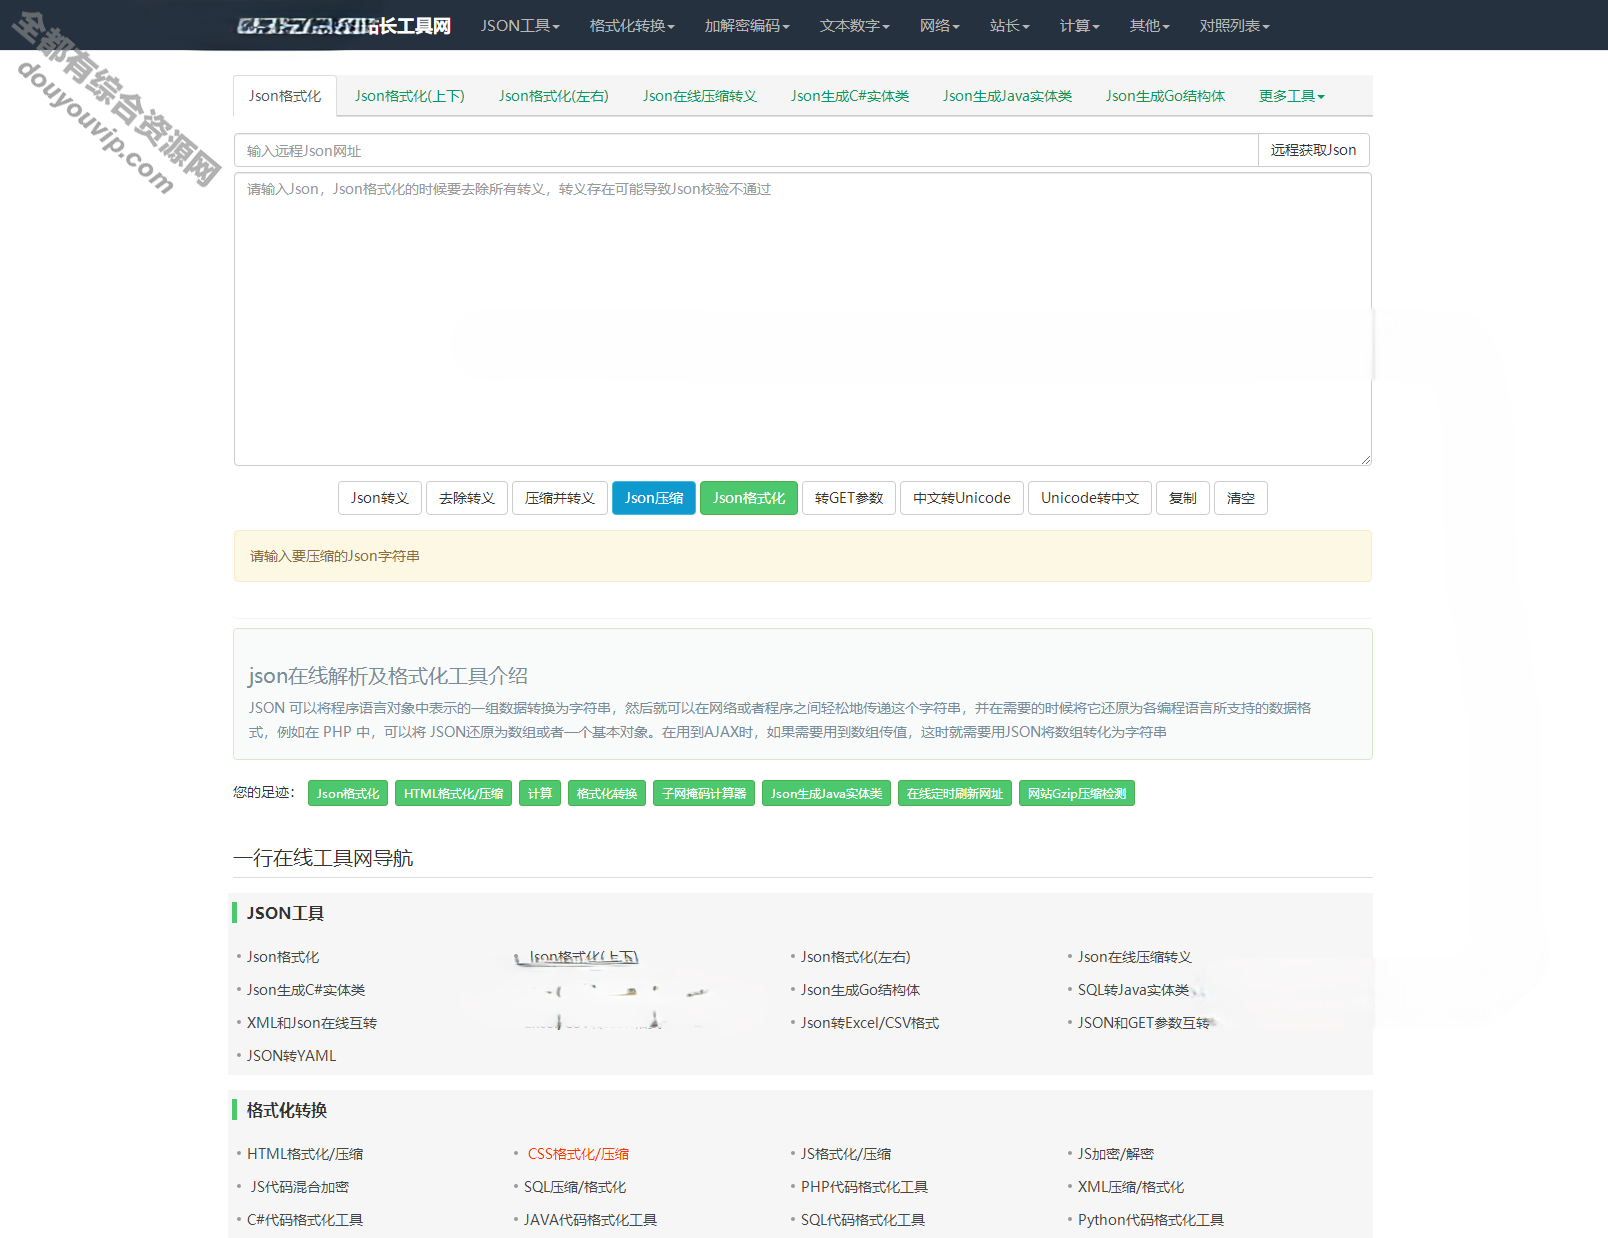Switch to Json格式化(左右) tab
Viewport: 1608px width, 1238px height.
[x=554, y=96]
